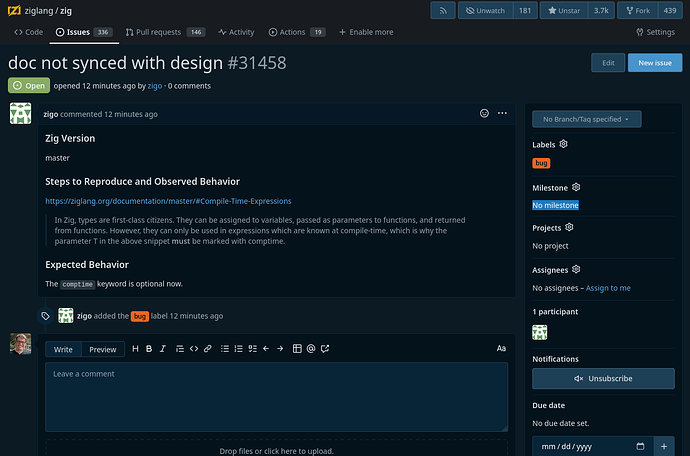Open the due date calendar picker icon
The image size is (690, 456).
[x=640, y=446]
